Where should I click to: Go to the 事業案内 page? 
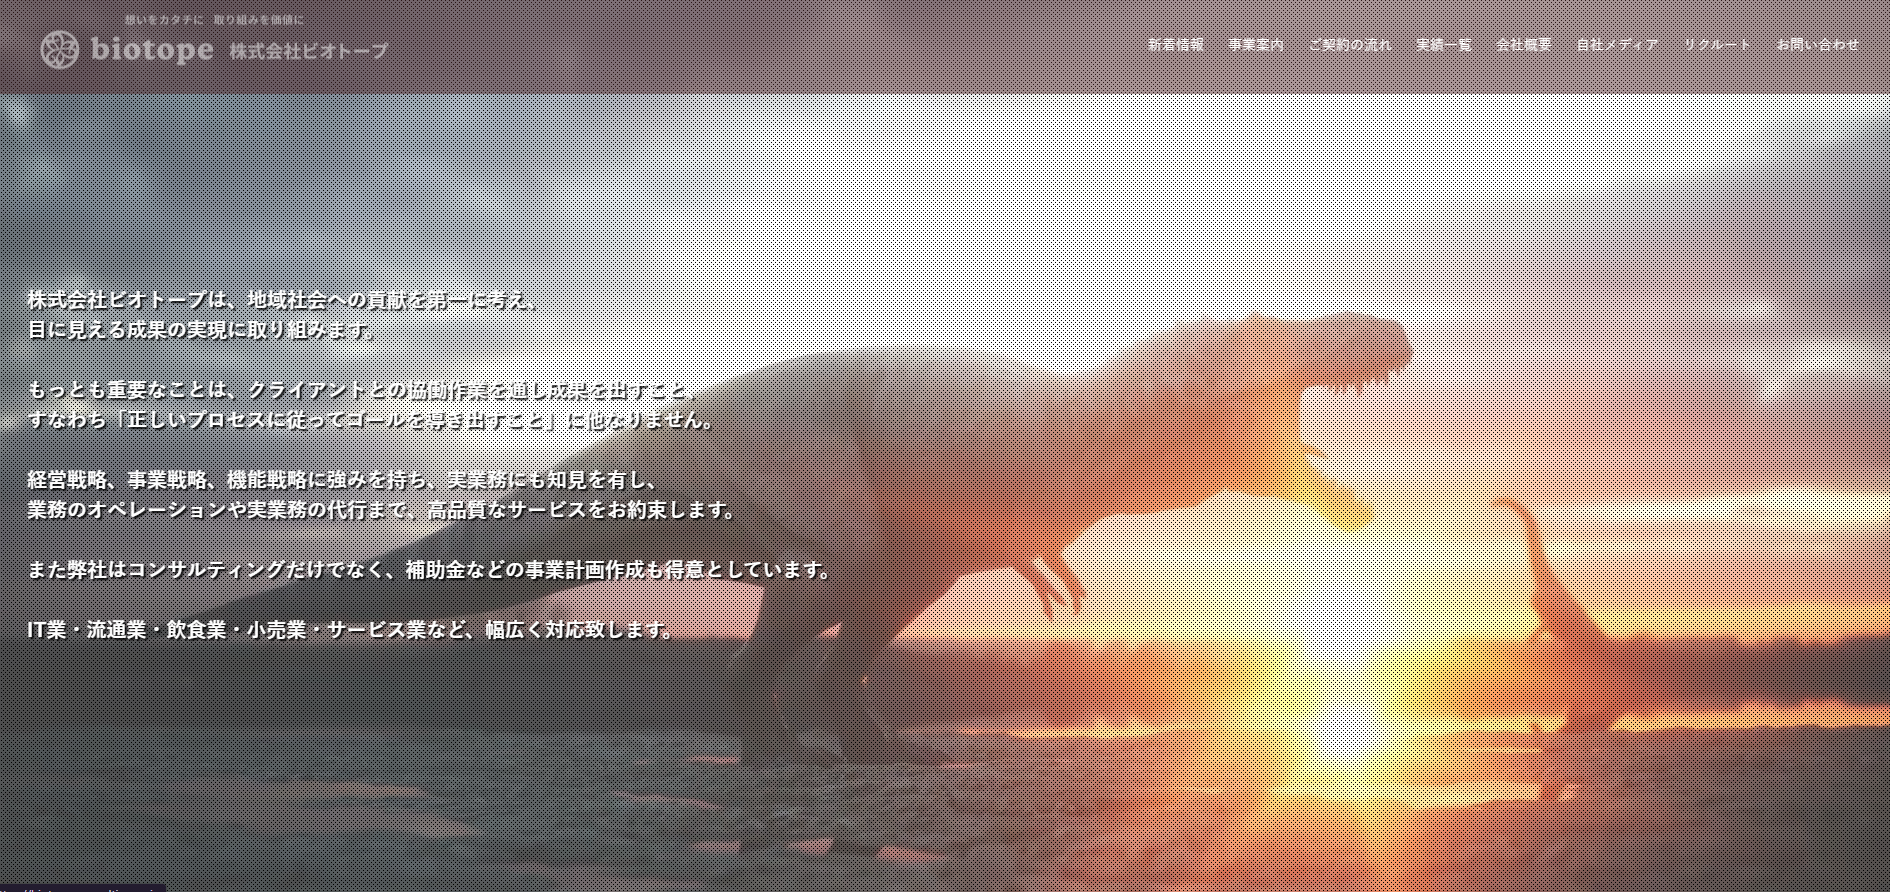tap(1256, 45)
